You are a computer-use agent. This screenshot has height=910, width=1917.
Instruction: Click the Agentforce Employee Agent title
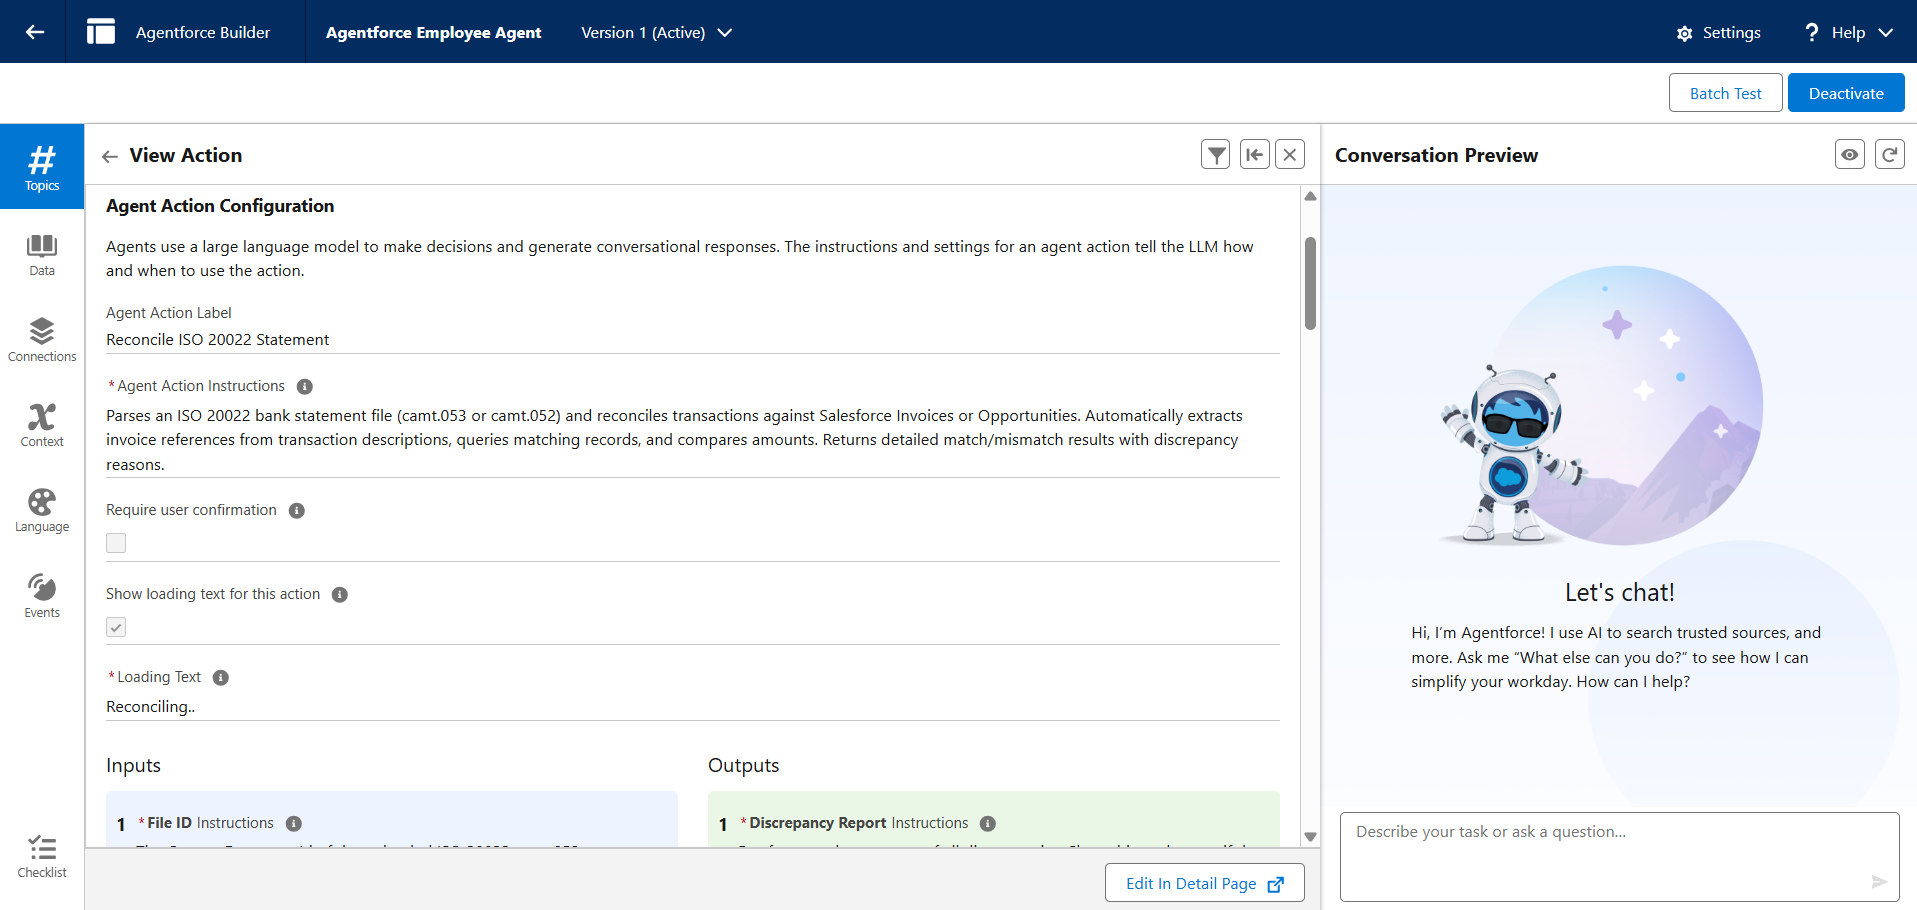[433, 33]
